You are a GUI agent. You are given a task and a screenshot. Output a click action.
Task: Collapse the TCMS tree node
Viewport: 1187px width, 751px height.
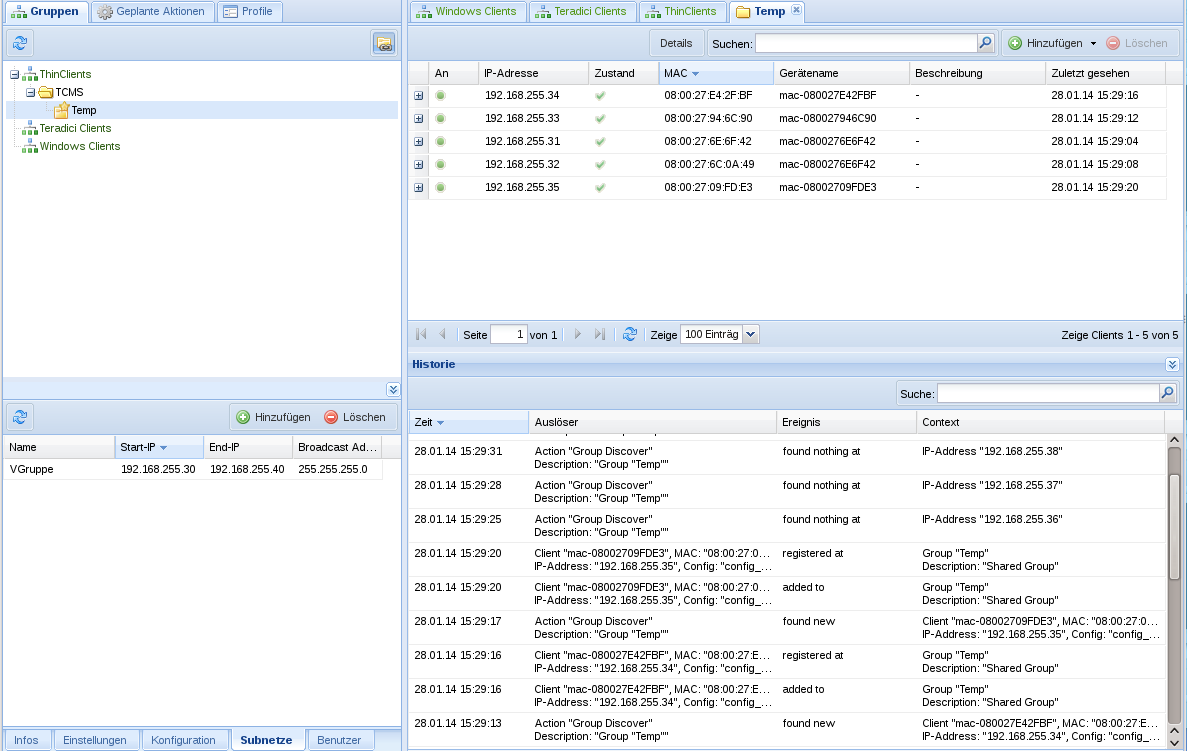(31, 92)
